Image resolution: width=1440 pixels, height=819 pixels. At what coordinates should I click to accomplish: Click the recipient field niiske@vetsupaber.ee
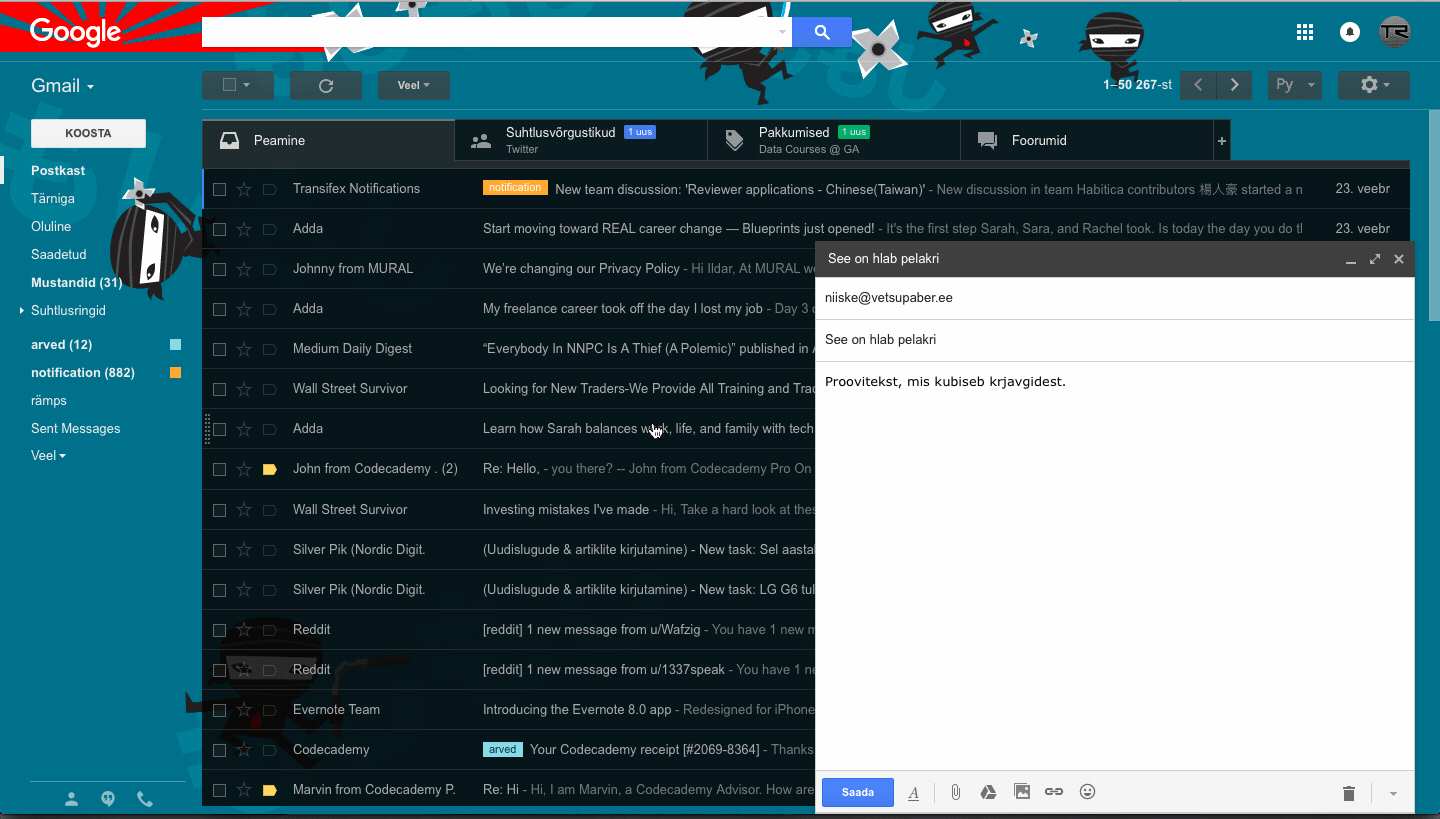(1115, 298)
